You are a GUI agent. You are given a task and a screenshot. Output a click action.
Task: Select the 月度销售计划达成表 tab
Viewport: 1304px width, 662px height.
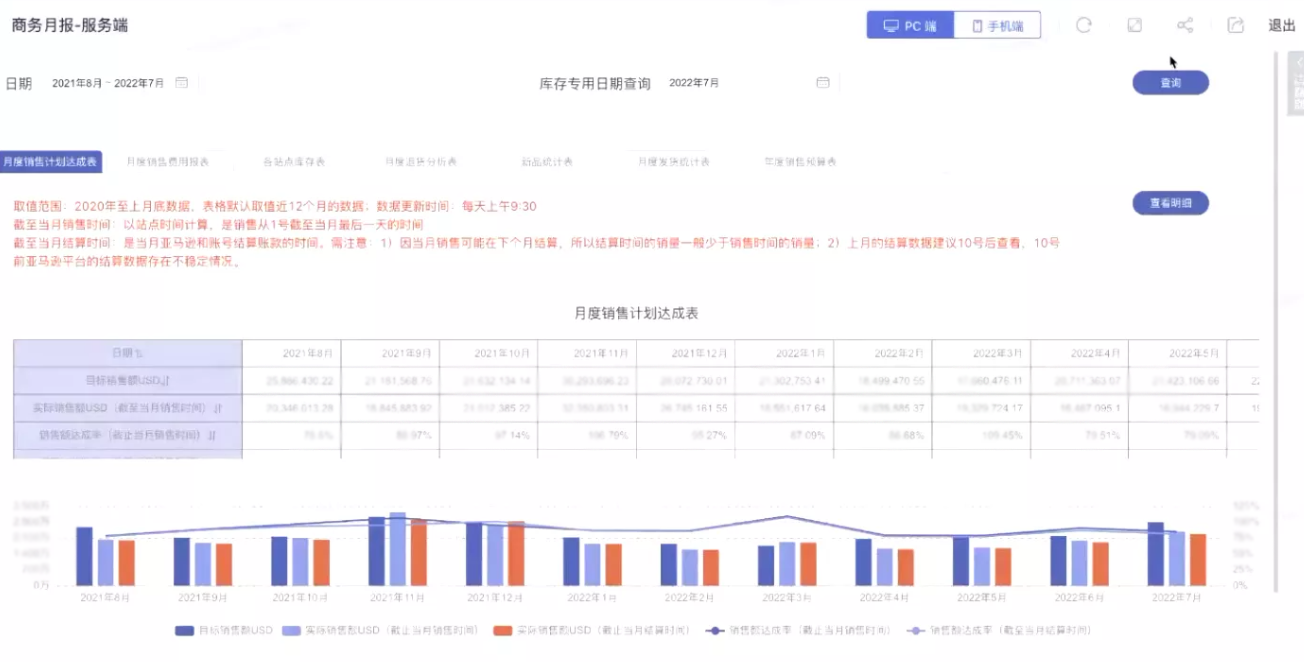[50, 161]
